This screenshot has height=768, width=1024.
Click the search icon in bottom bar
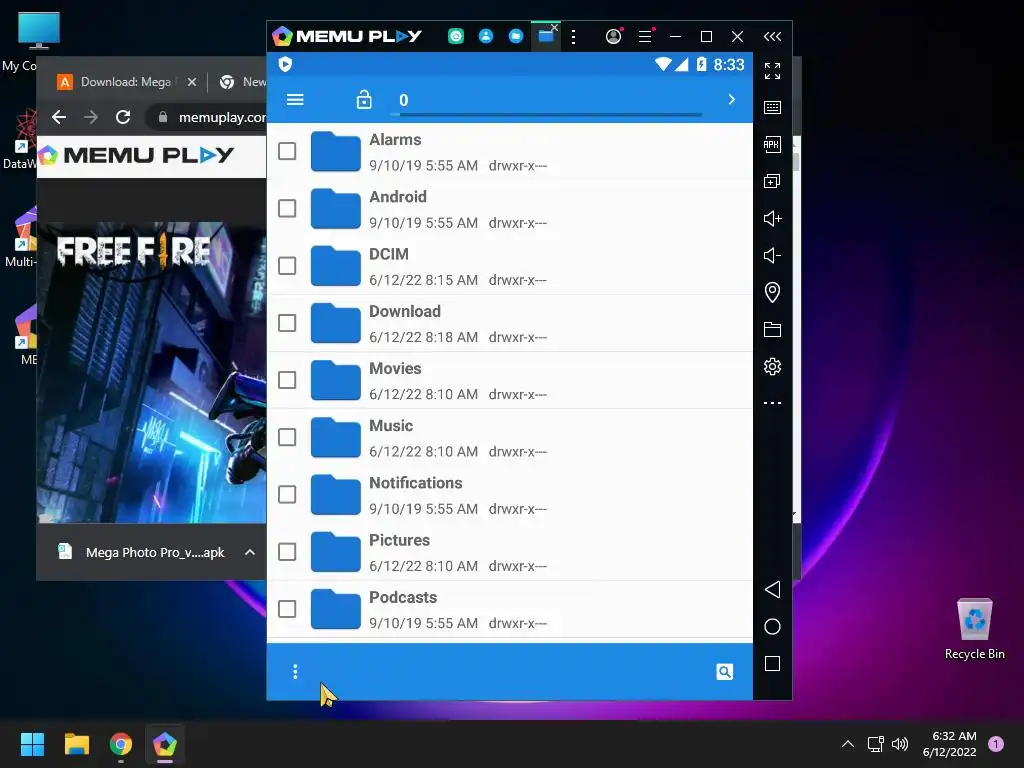(724, 671)
